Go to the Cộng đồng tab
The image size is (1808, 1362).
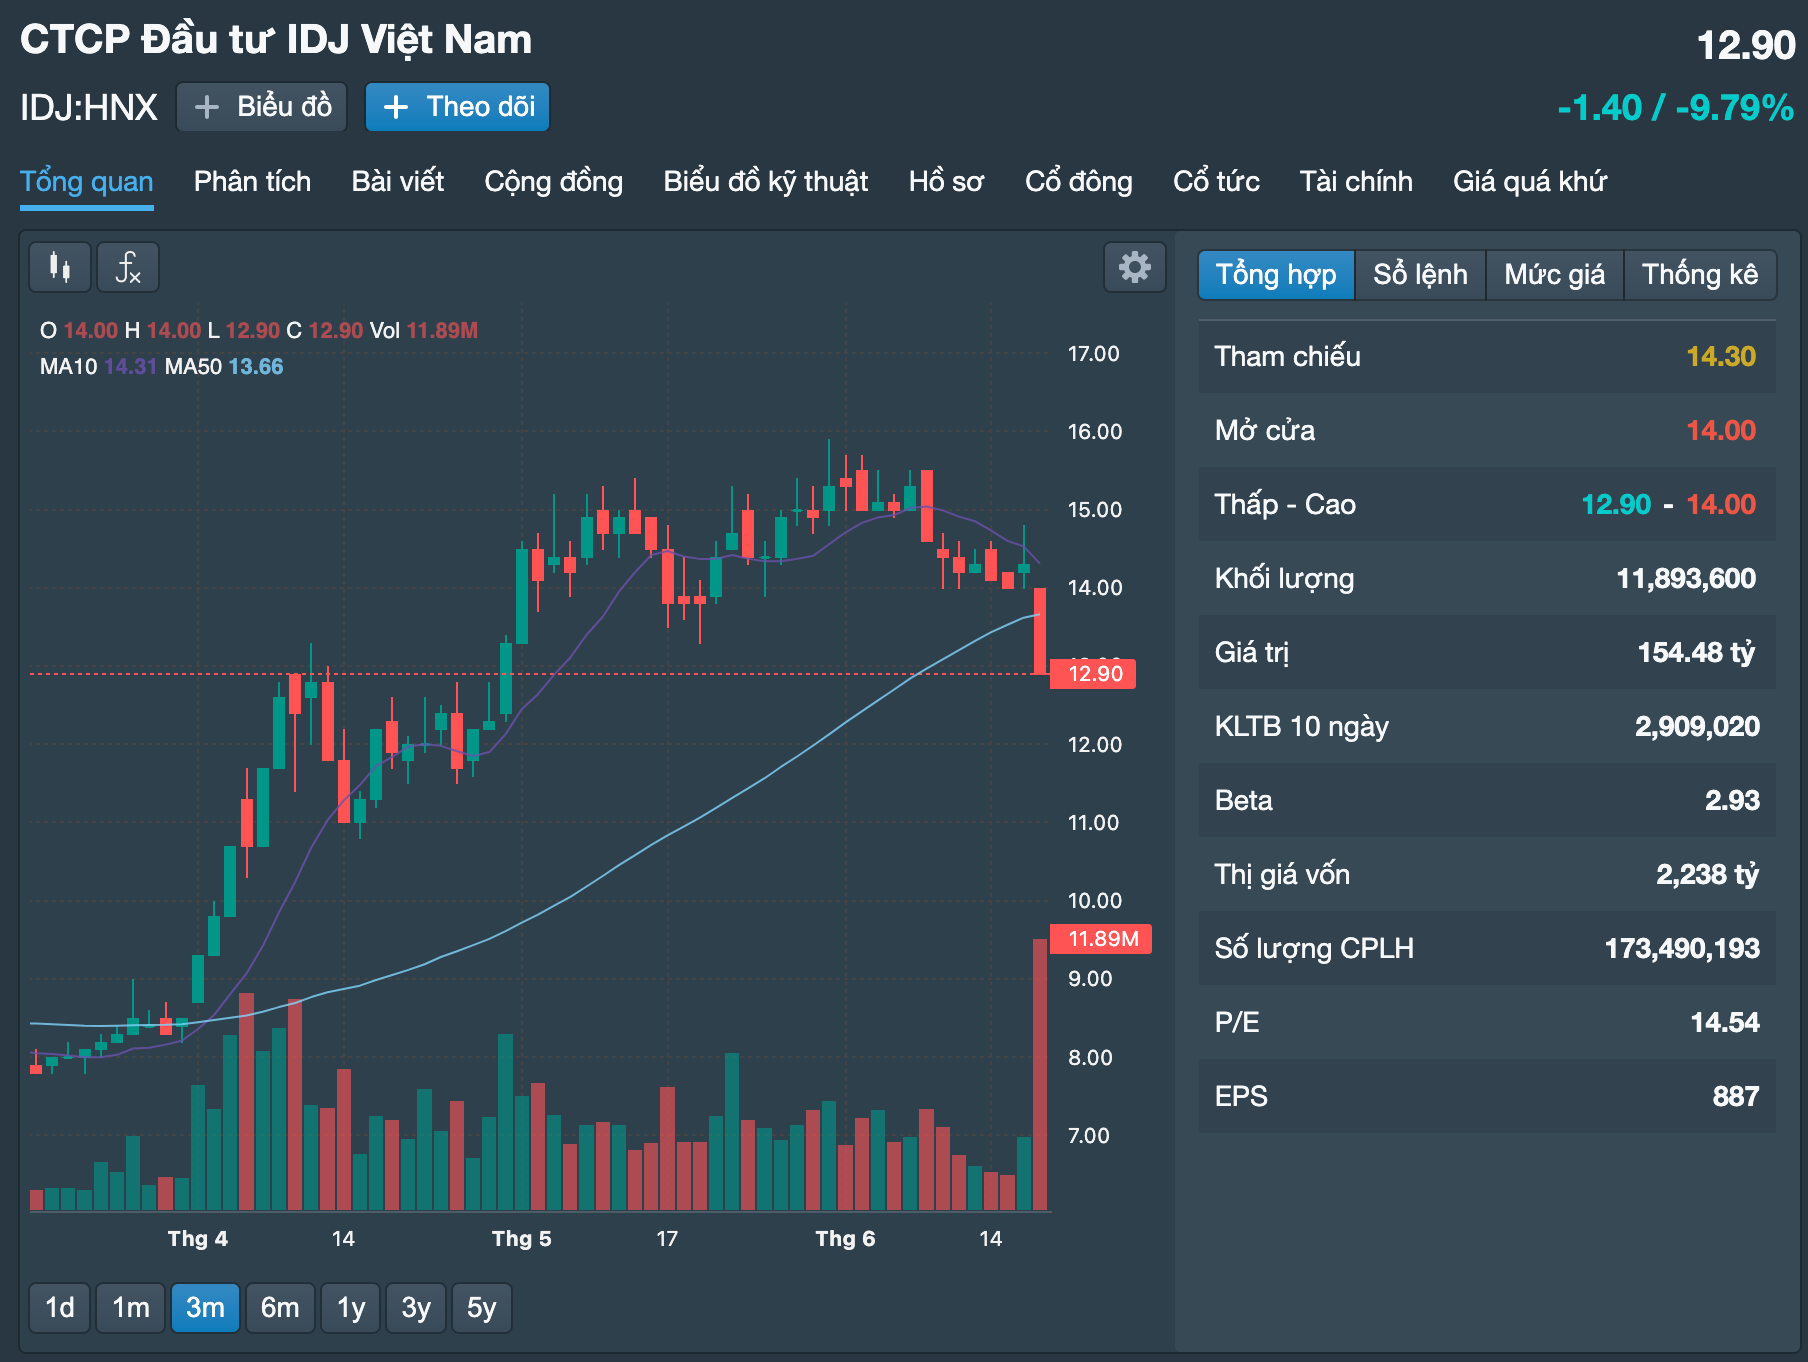pos(554,182)
